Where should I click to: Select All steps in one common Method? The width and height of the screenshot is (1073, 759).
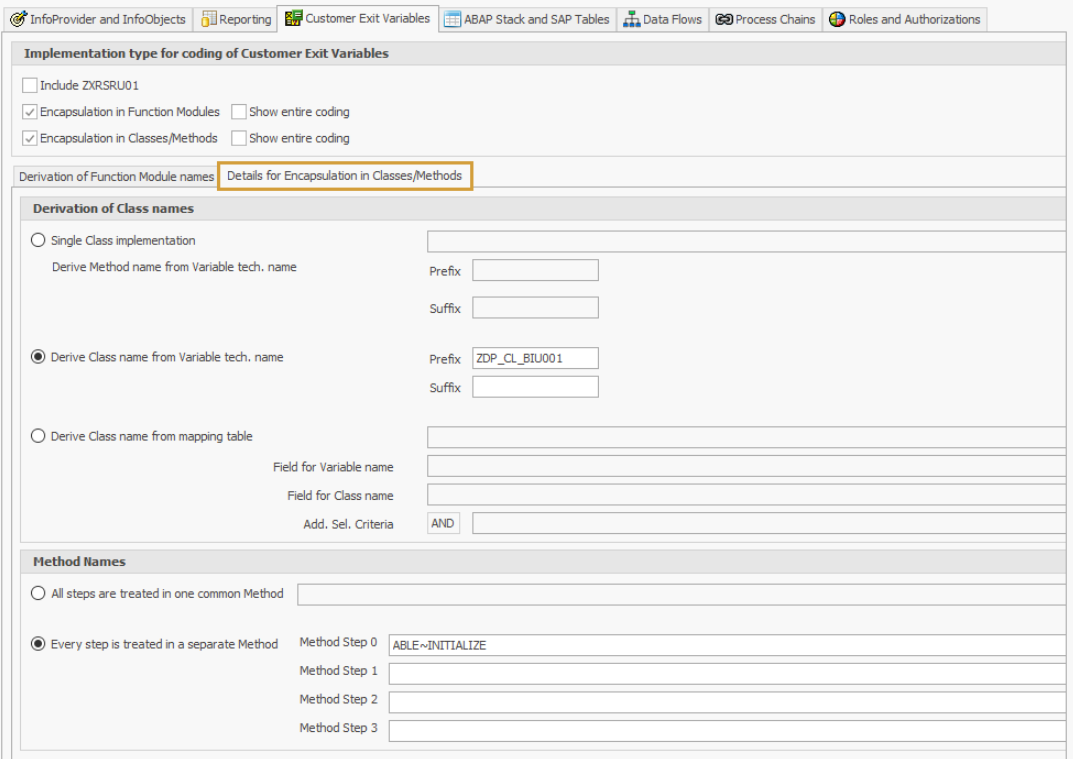tap(39, 594)
